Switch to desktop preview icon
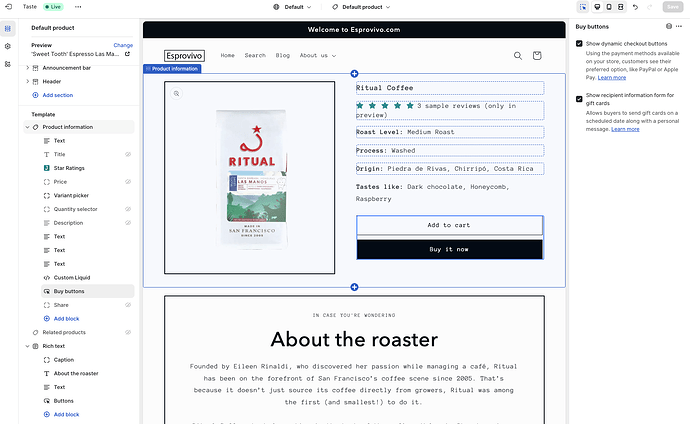 pos(597,7)
